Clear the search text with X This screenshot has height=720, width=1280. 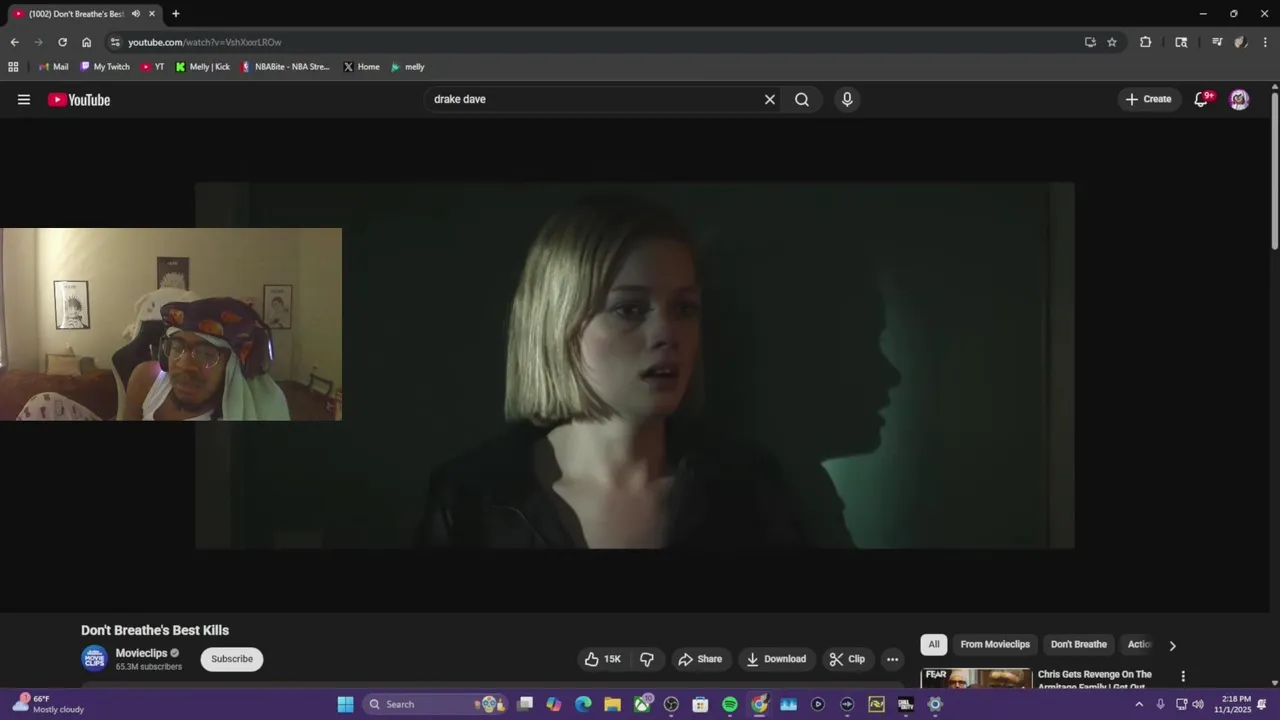[770, 99]
